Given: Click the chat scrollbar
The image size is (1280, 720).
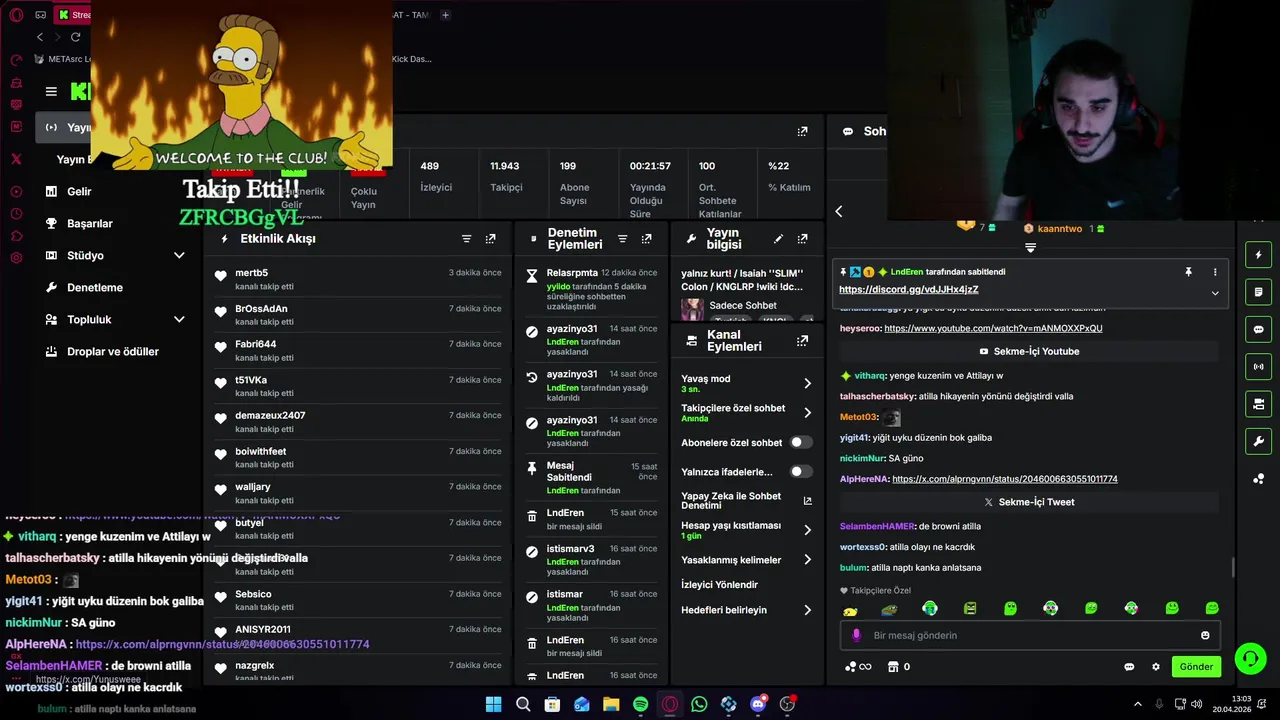Looking at the screenshot, I should [1233, 568].
